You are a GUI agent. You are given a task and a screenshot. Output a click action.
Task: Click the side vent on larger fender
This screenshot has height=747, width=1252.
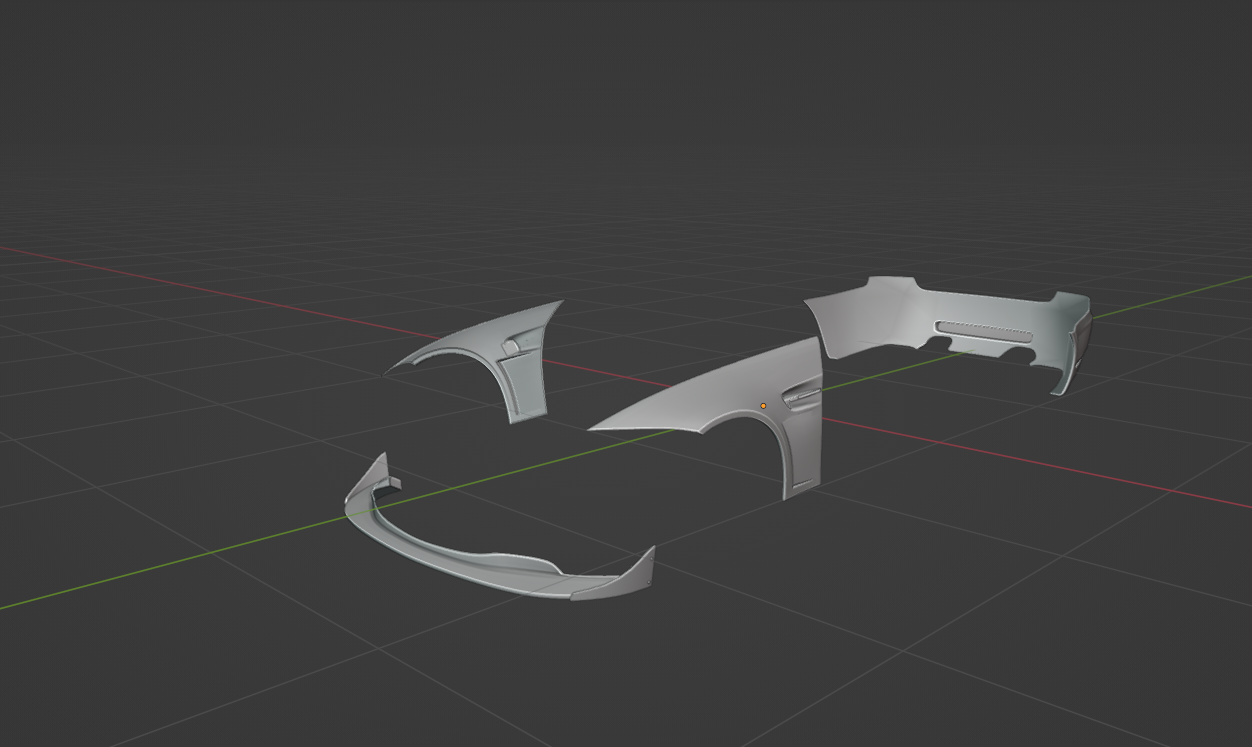[x=802, y=399]
